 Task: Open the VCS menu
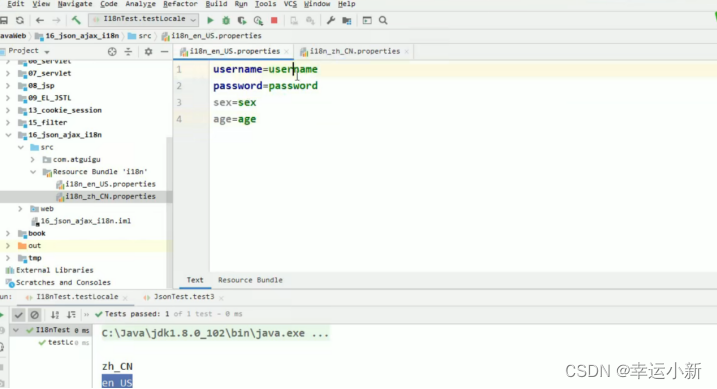tap(290, 4)
